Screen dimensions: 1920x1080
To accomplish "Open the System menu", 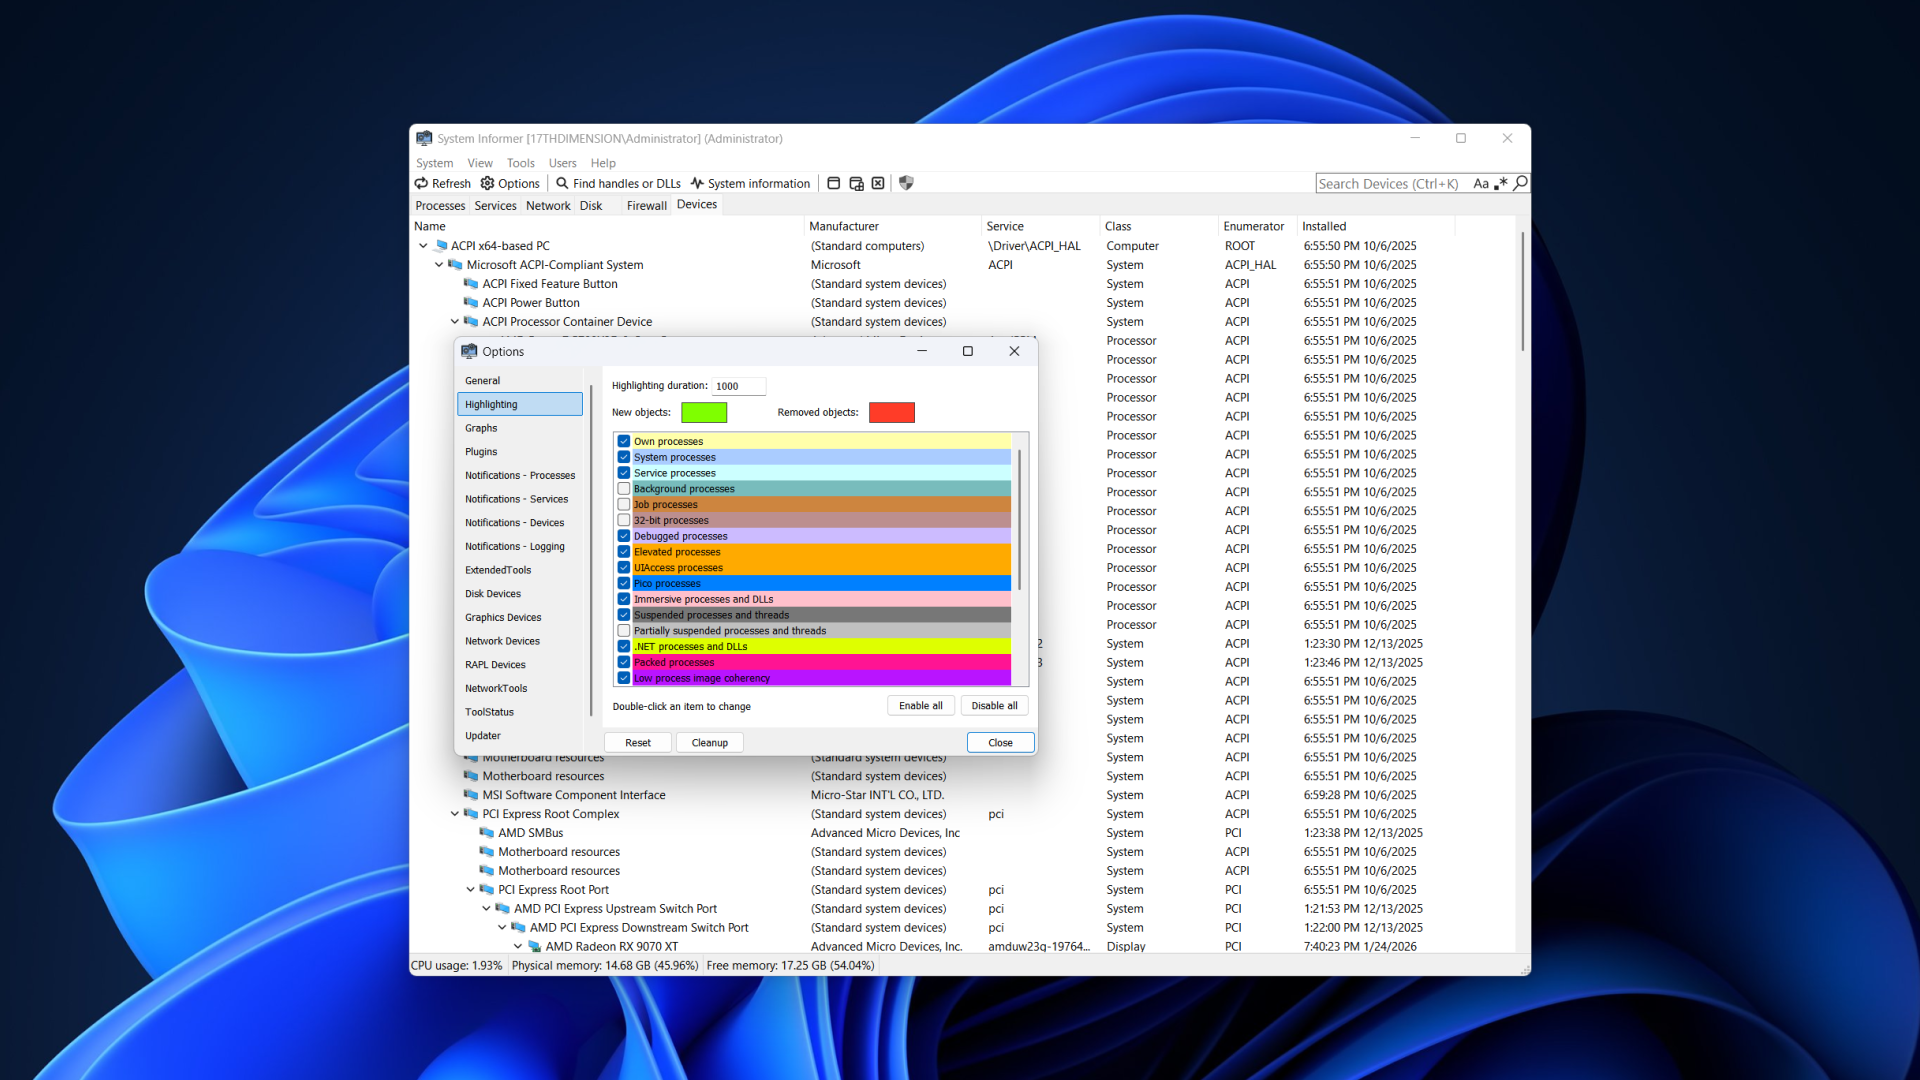I will point(434,163).
